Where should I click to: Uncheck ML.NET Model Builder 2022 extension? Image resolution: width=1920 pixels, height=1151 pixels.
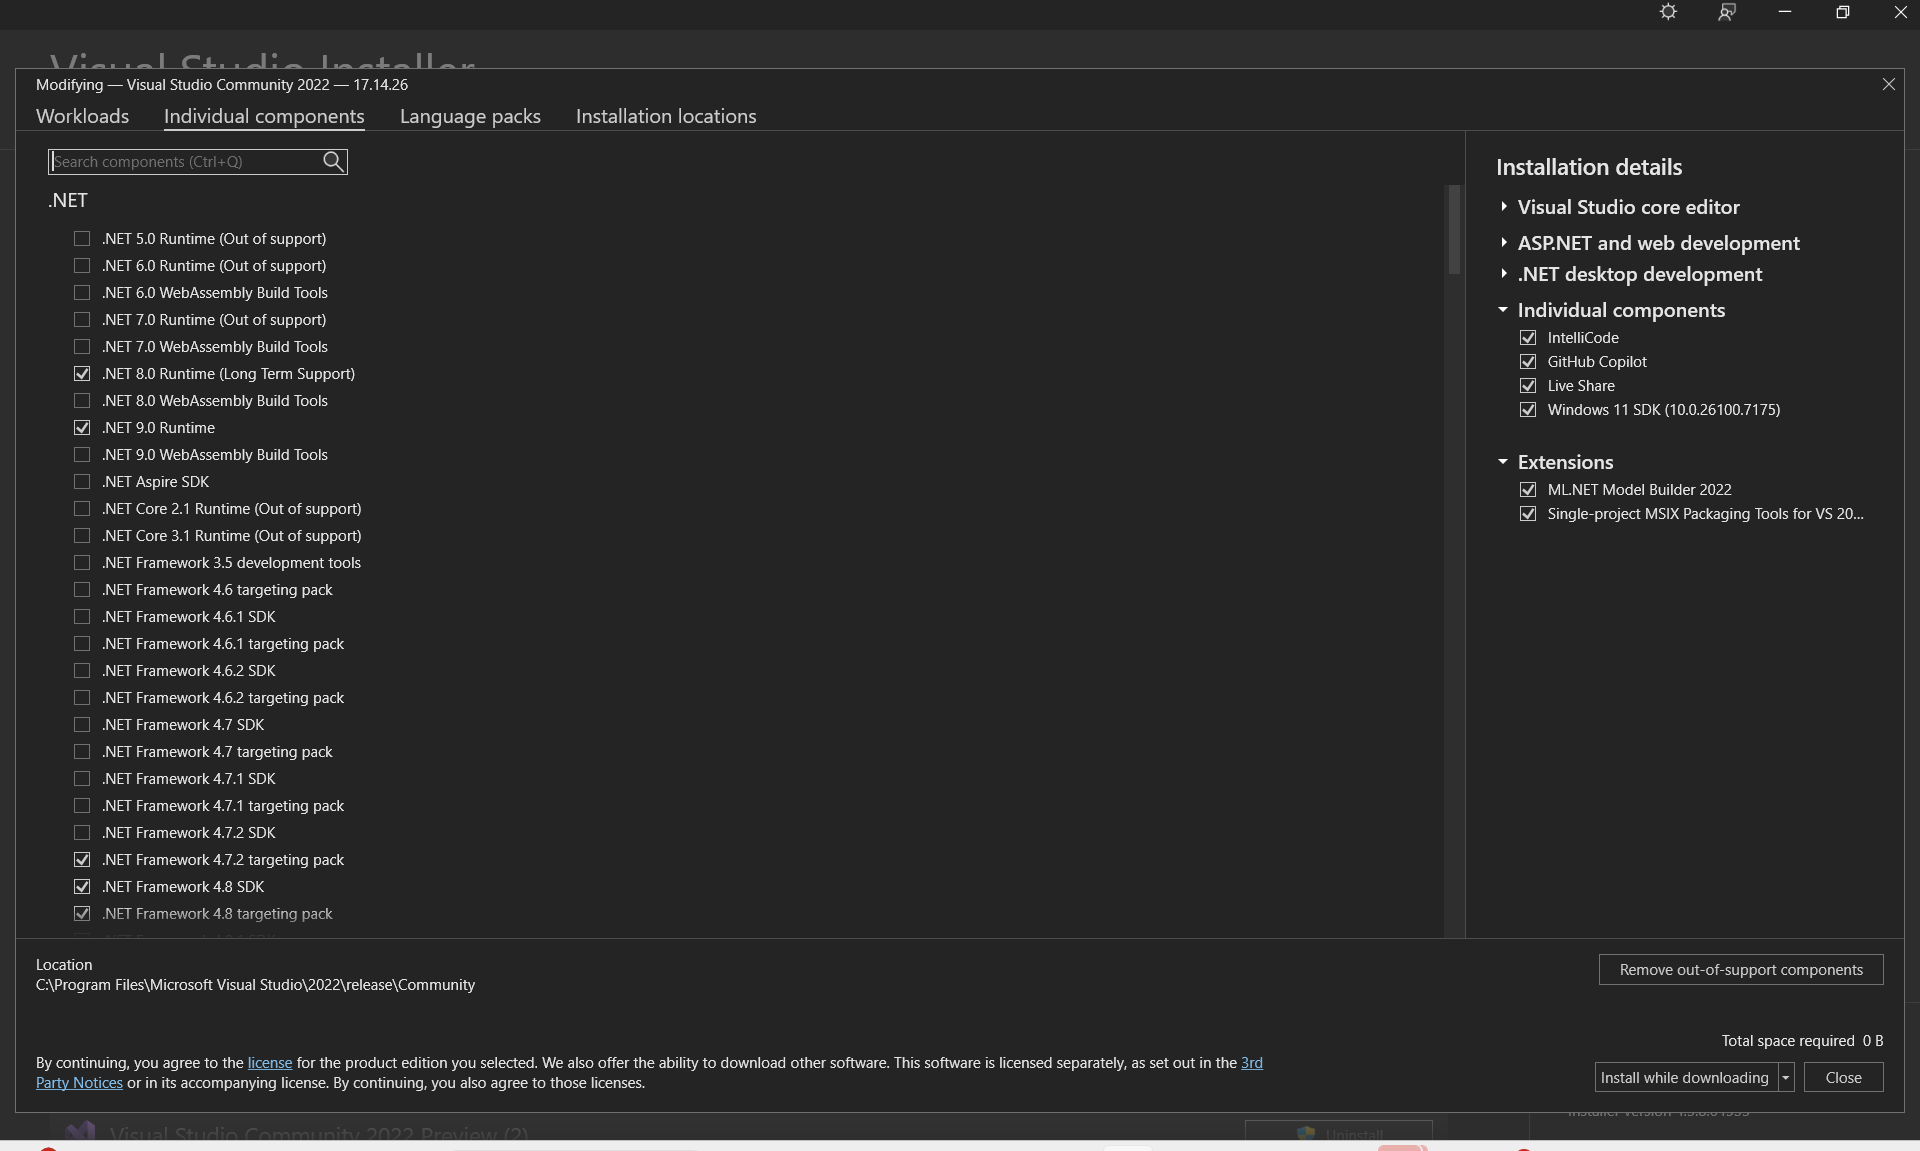[1528, 490]
